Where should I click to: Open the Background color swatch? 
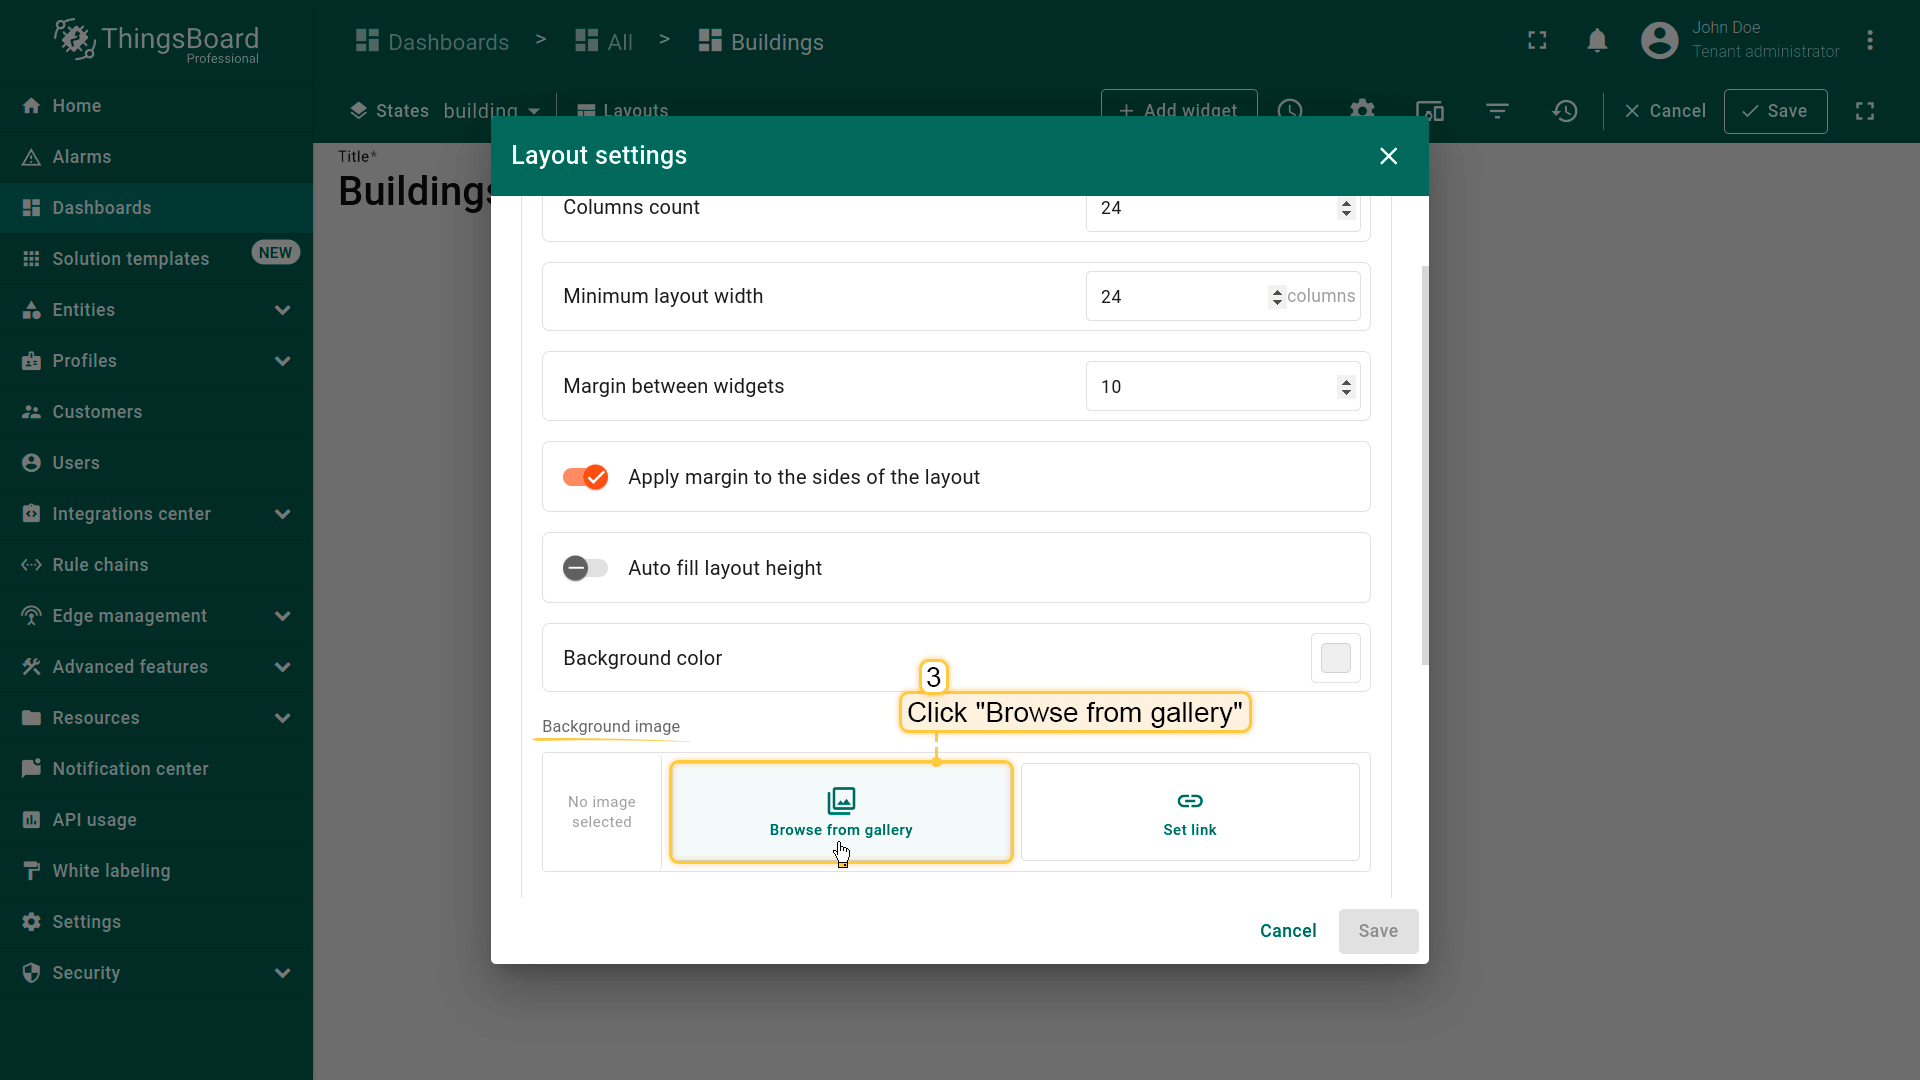(x=1335, y=658)
